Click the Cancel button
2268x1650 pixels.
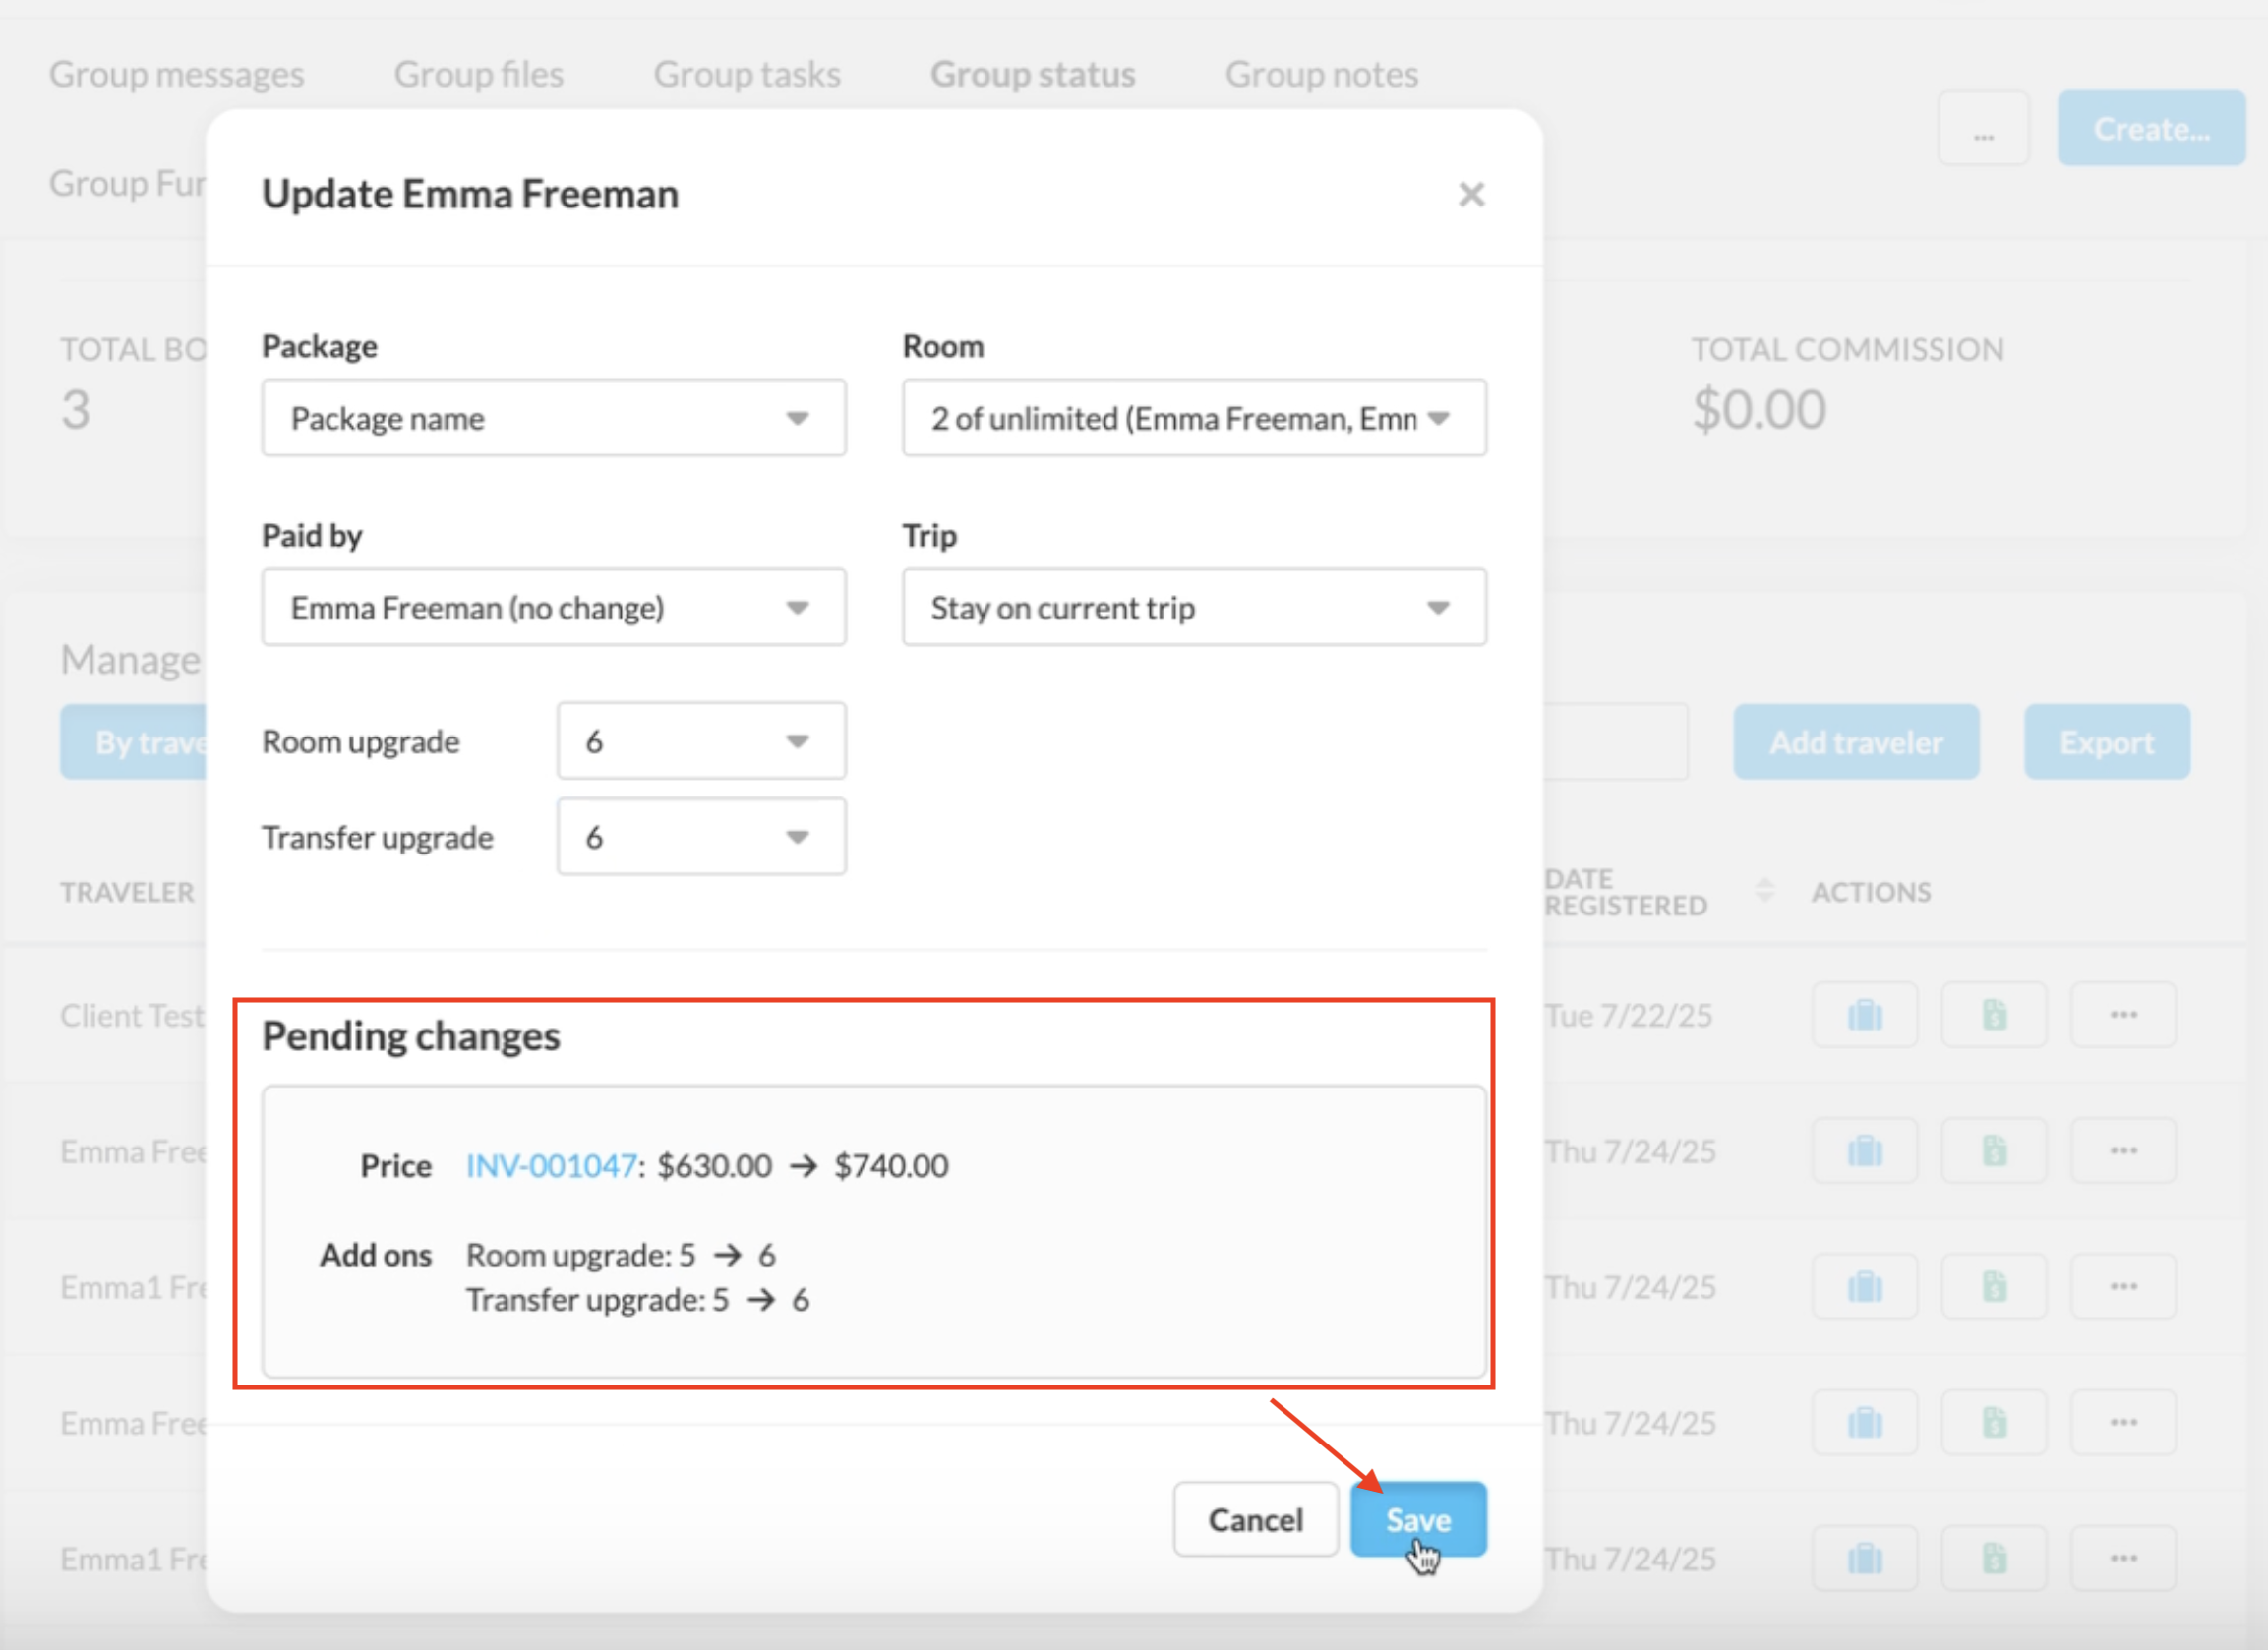pyautogui.click(x=1255, y=1520)
